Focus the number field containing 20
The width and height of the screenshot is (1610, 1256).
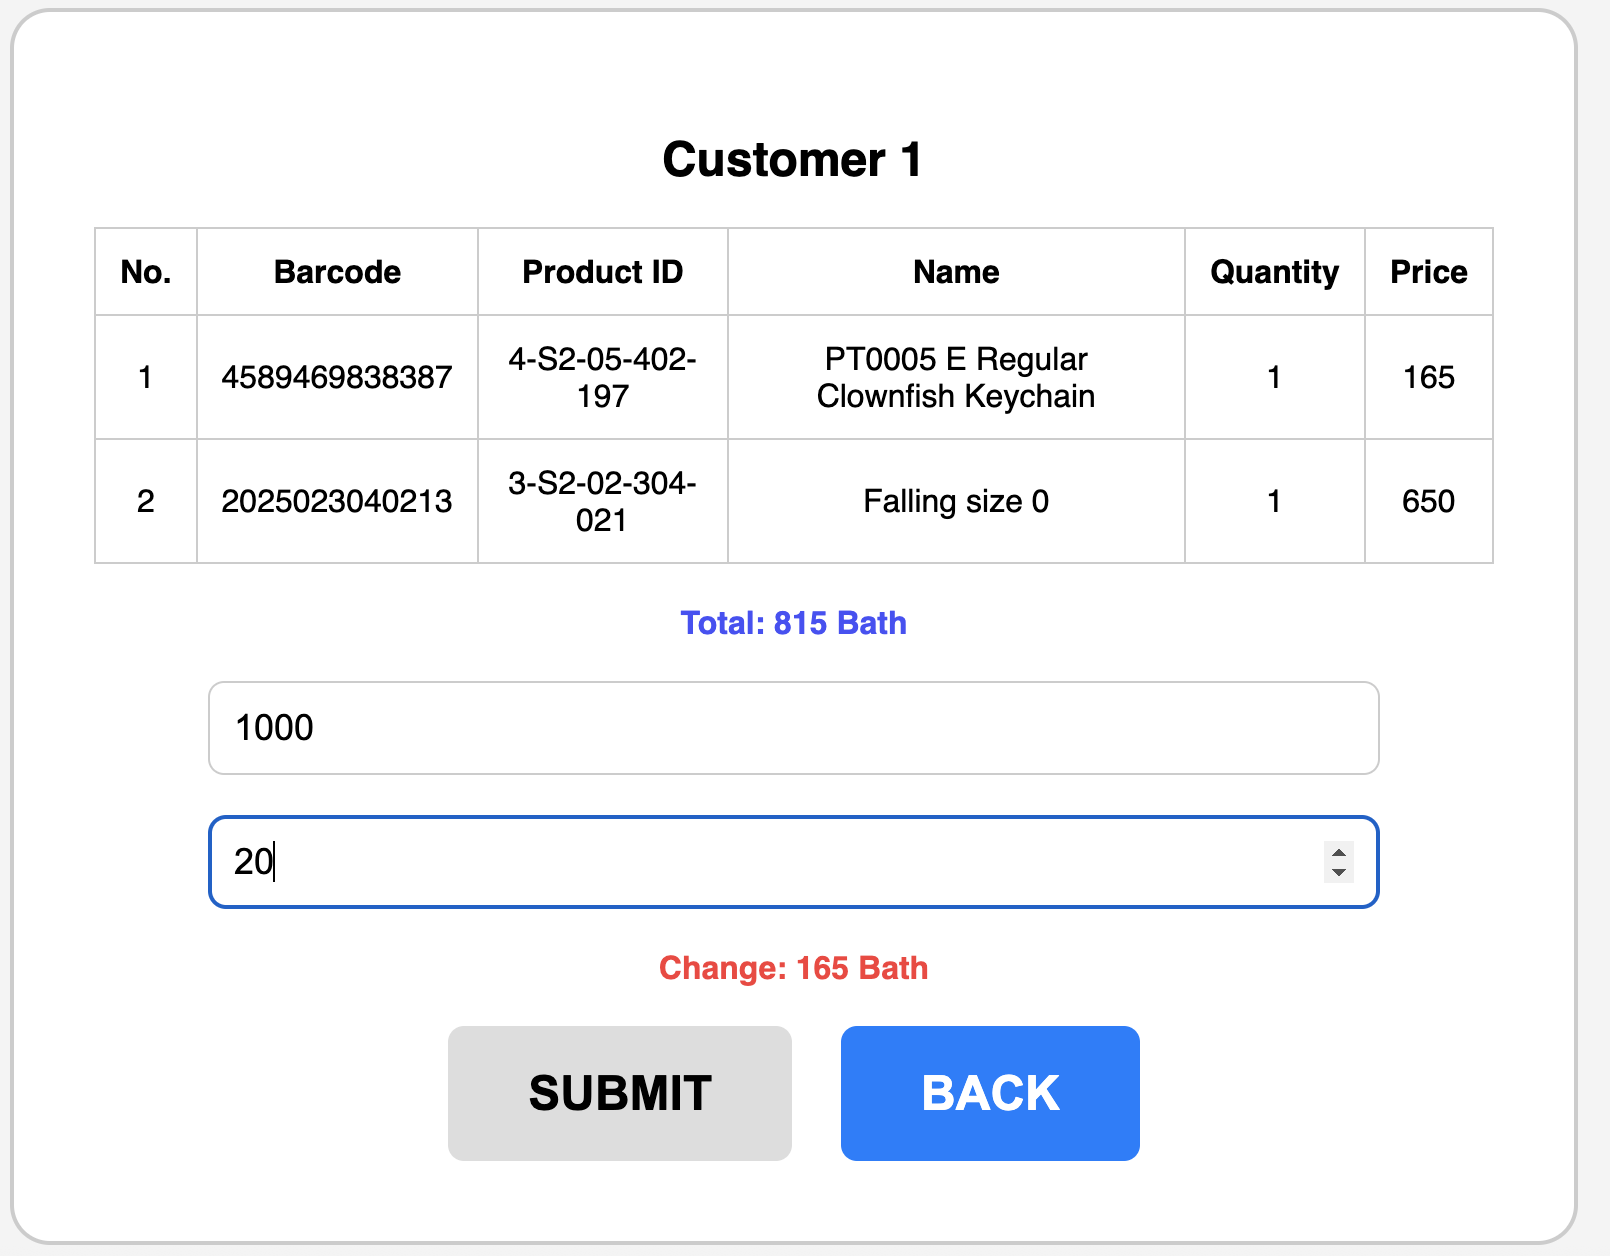pyautogui.click(x=760, y=862)
